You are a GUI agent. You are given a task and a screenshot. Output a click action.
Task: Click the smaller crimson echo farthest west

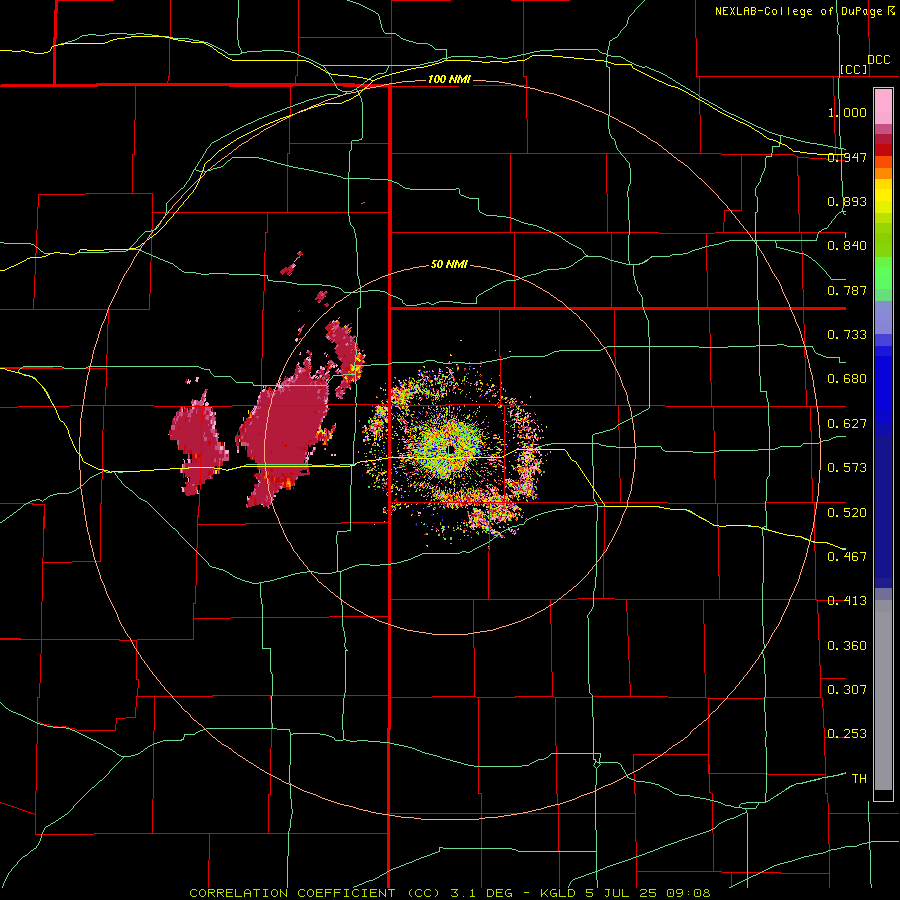[198, 442]
